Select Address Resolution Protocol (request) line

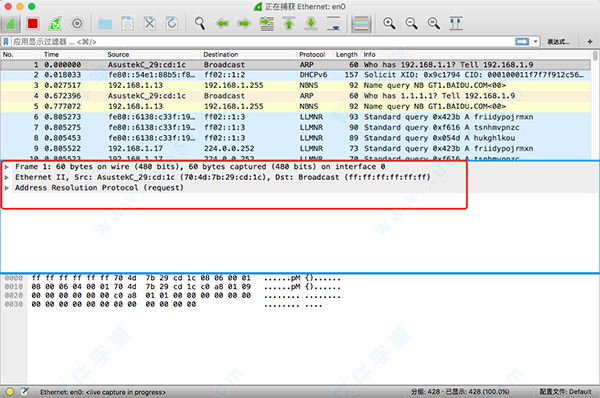[99, 188]
